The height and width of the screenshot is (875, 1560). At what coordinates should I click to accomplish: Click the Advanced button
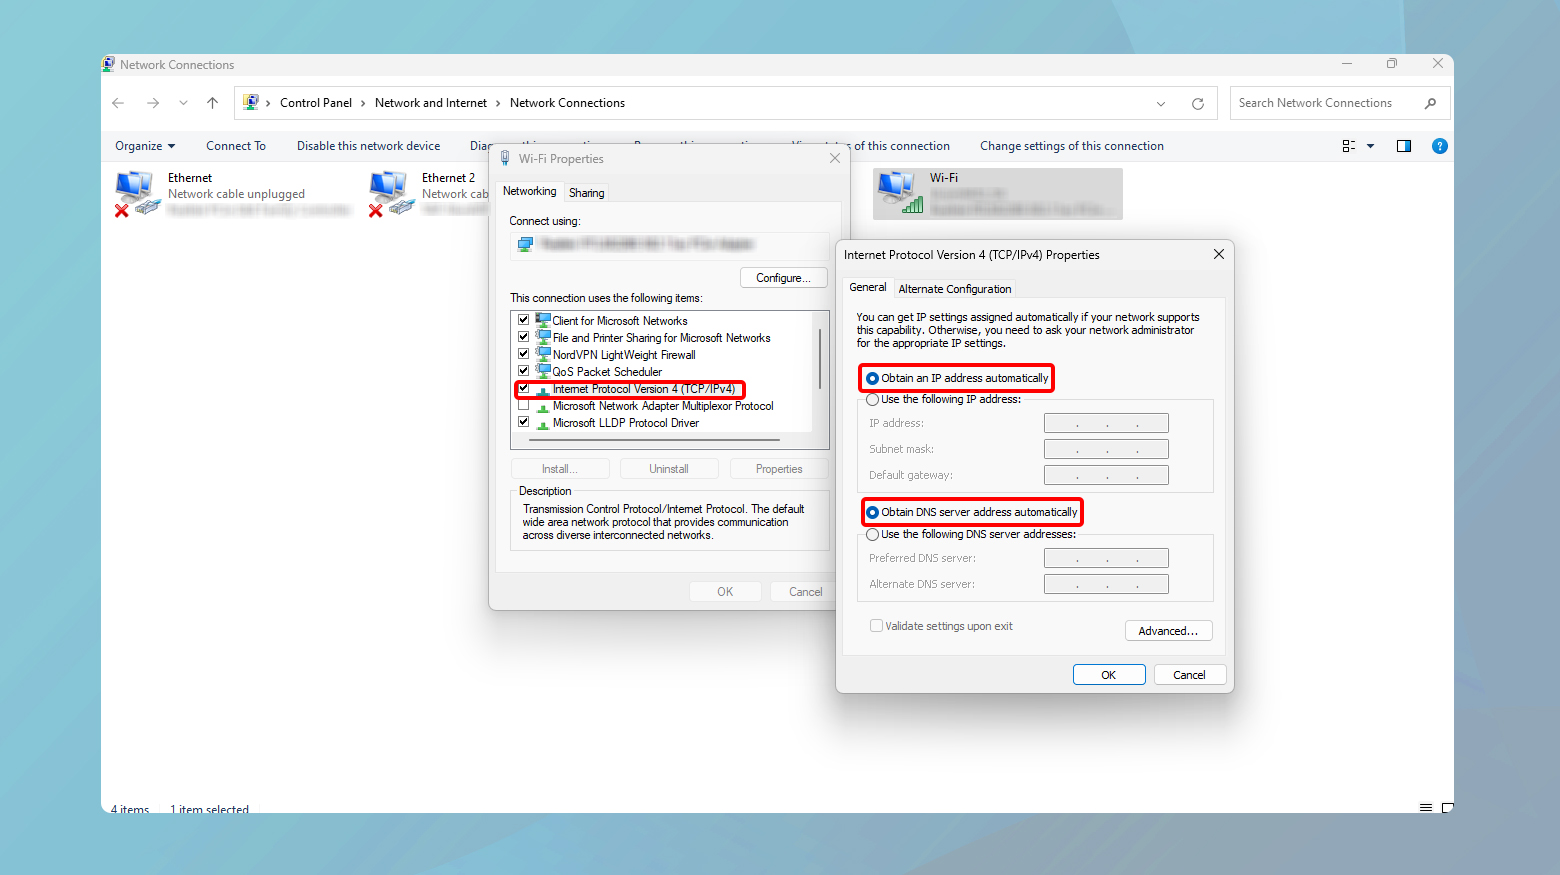tap(1168, 630)
